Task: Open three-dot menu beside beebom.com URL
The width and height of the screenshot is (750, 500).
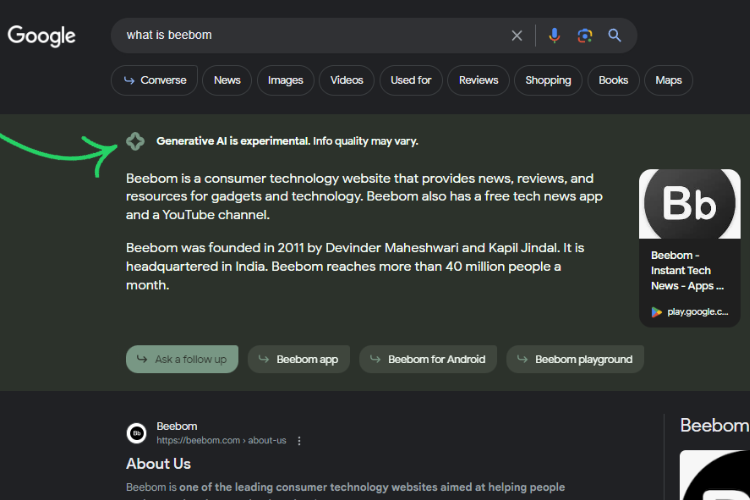Action: (299, 441)
